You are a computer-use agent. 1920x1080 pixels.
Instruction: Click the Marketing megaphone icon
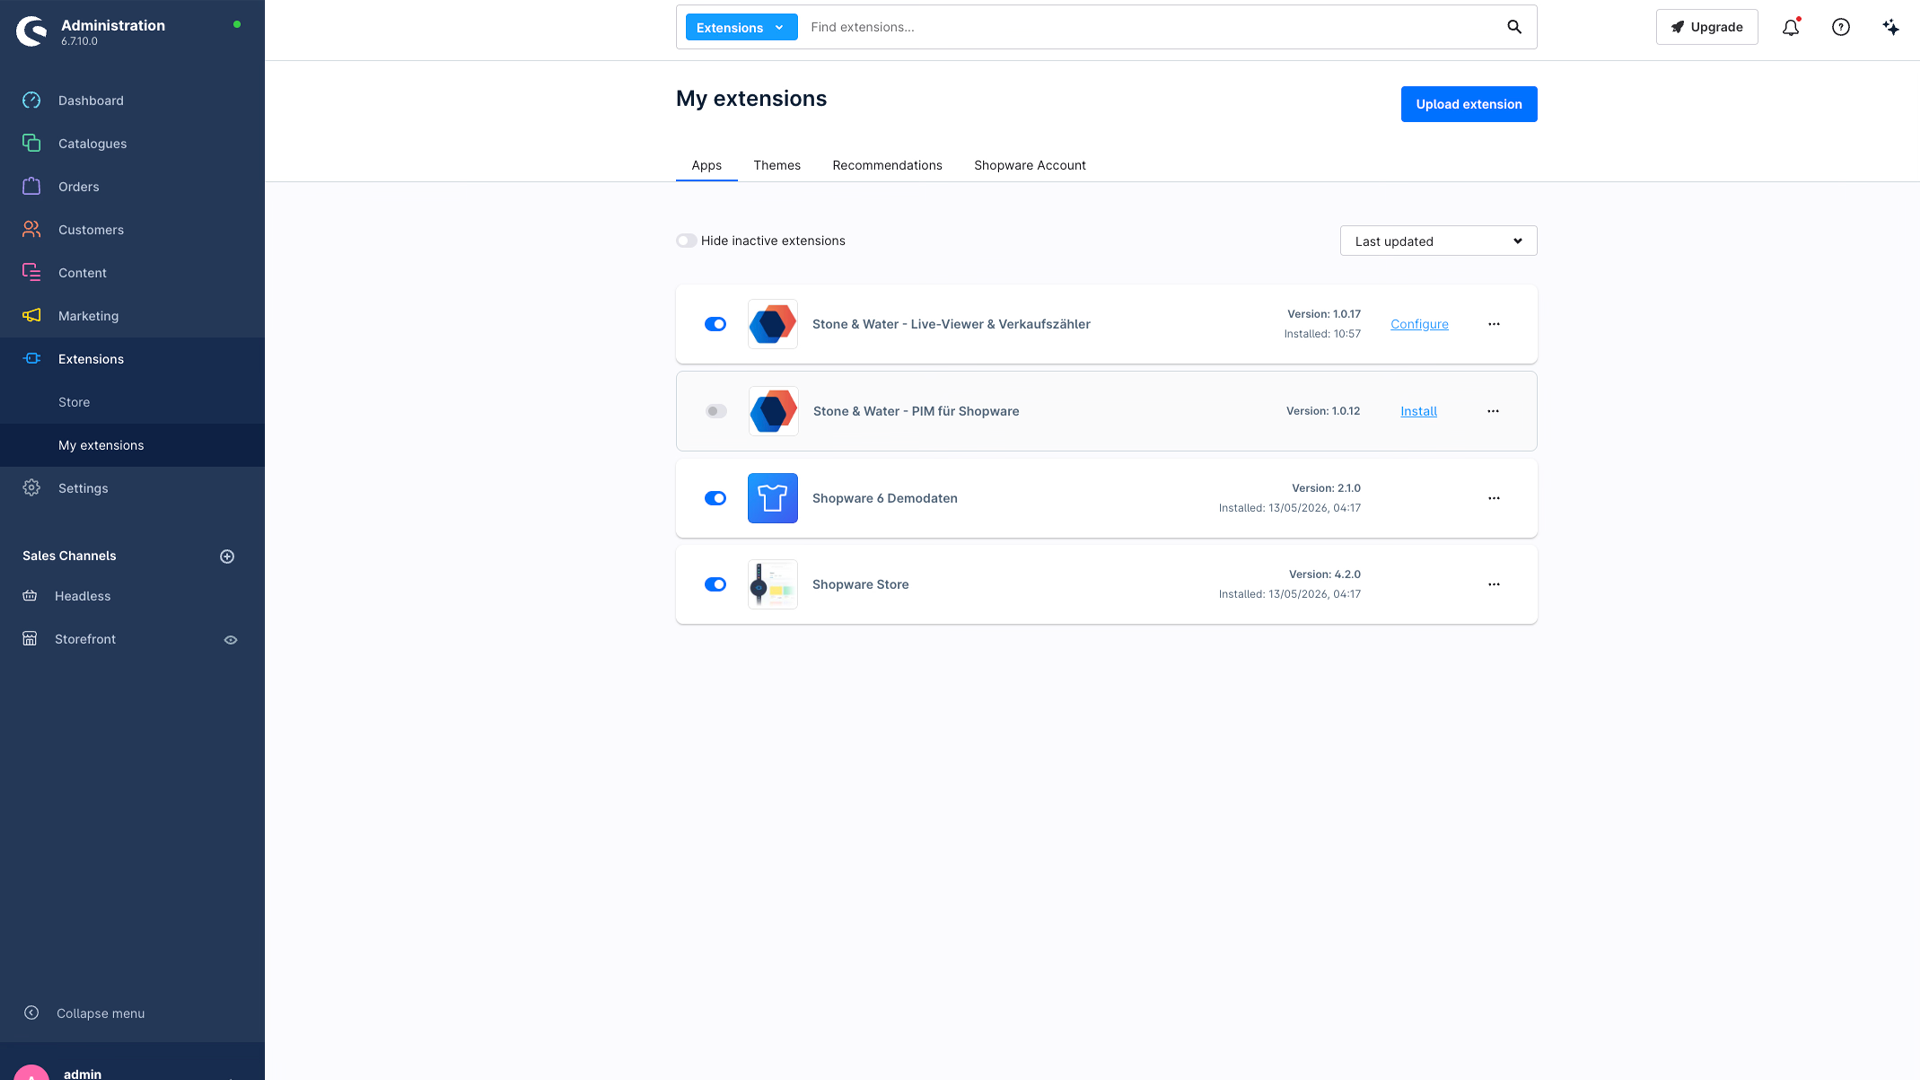[32, 315]
